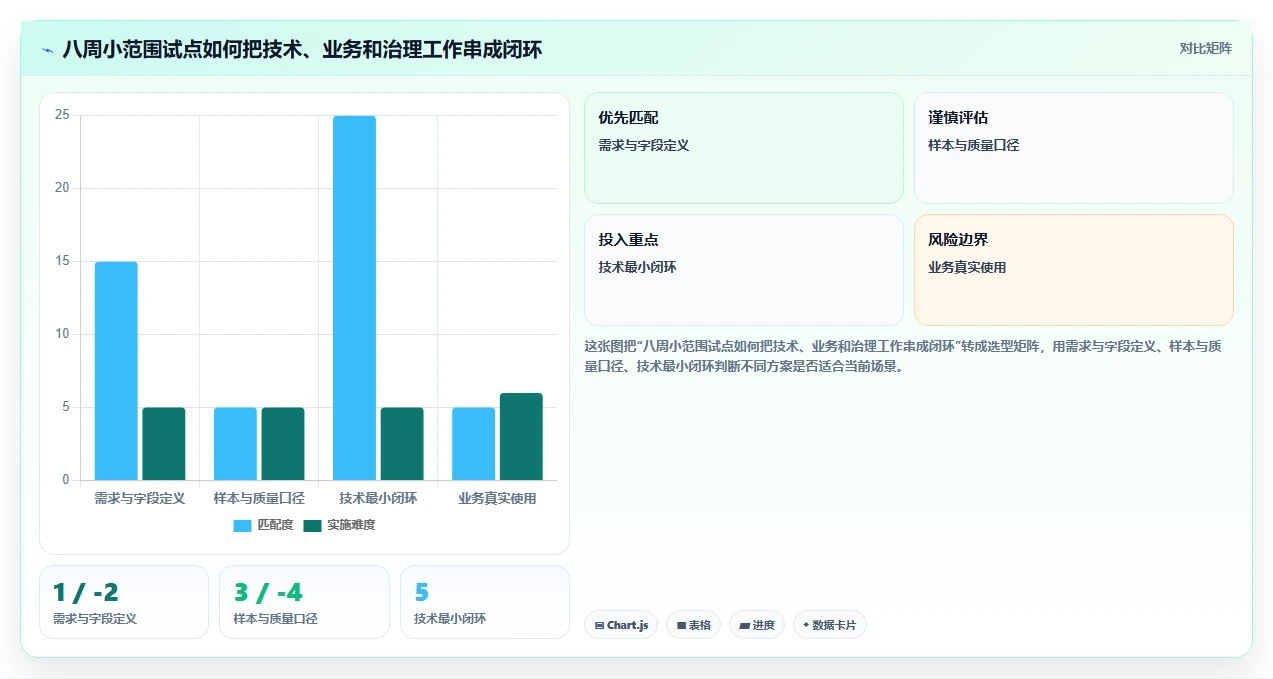Image resolution: width=1273 pixels, height=679 pixels.
Task: Click the main title 八周小范围试点
Action: (x=302, y=49)
